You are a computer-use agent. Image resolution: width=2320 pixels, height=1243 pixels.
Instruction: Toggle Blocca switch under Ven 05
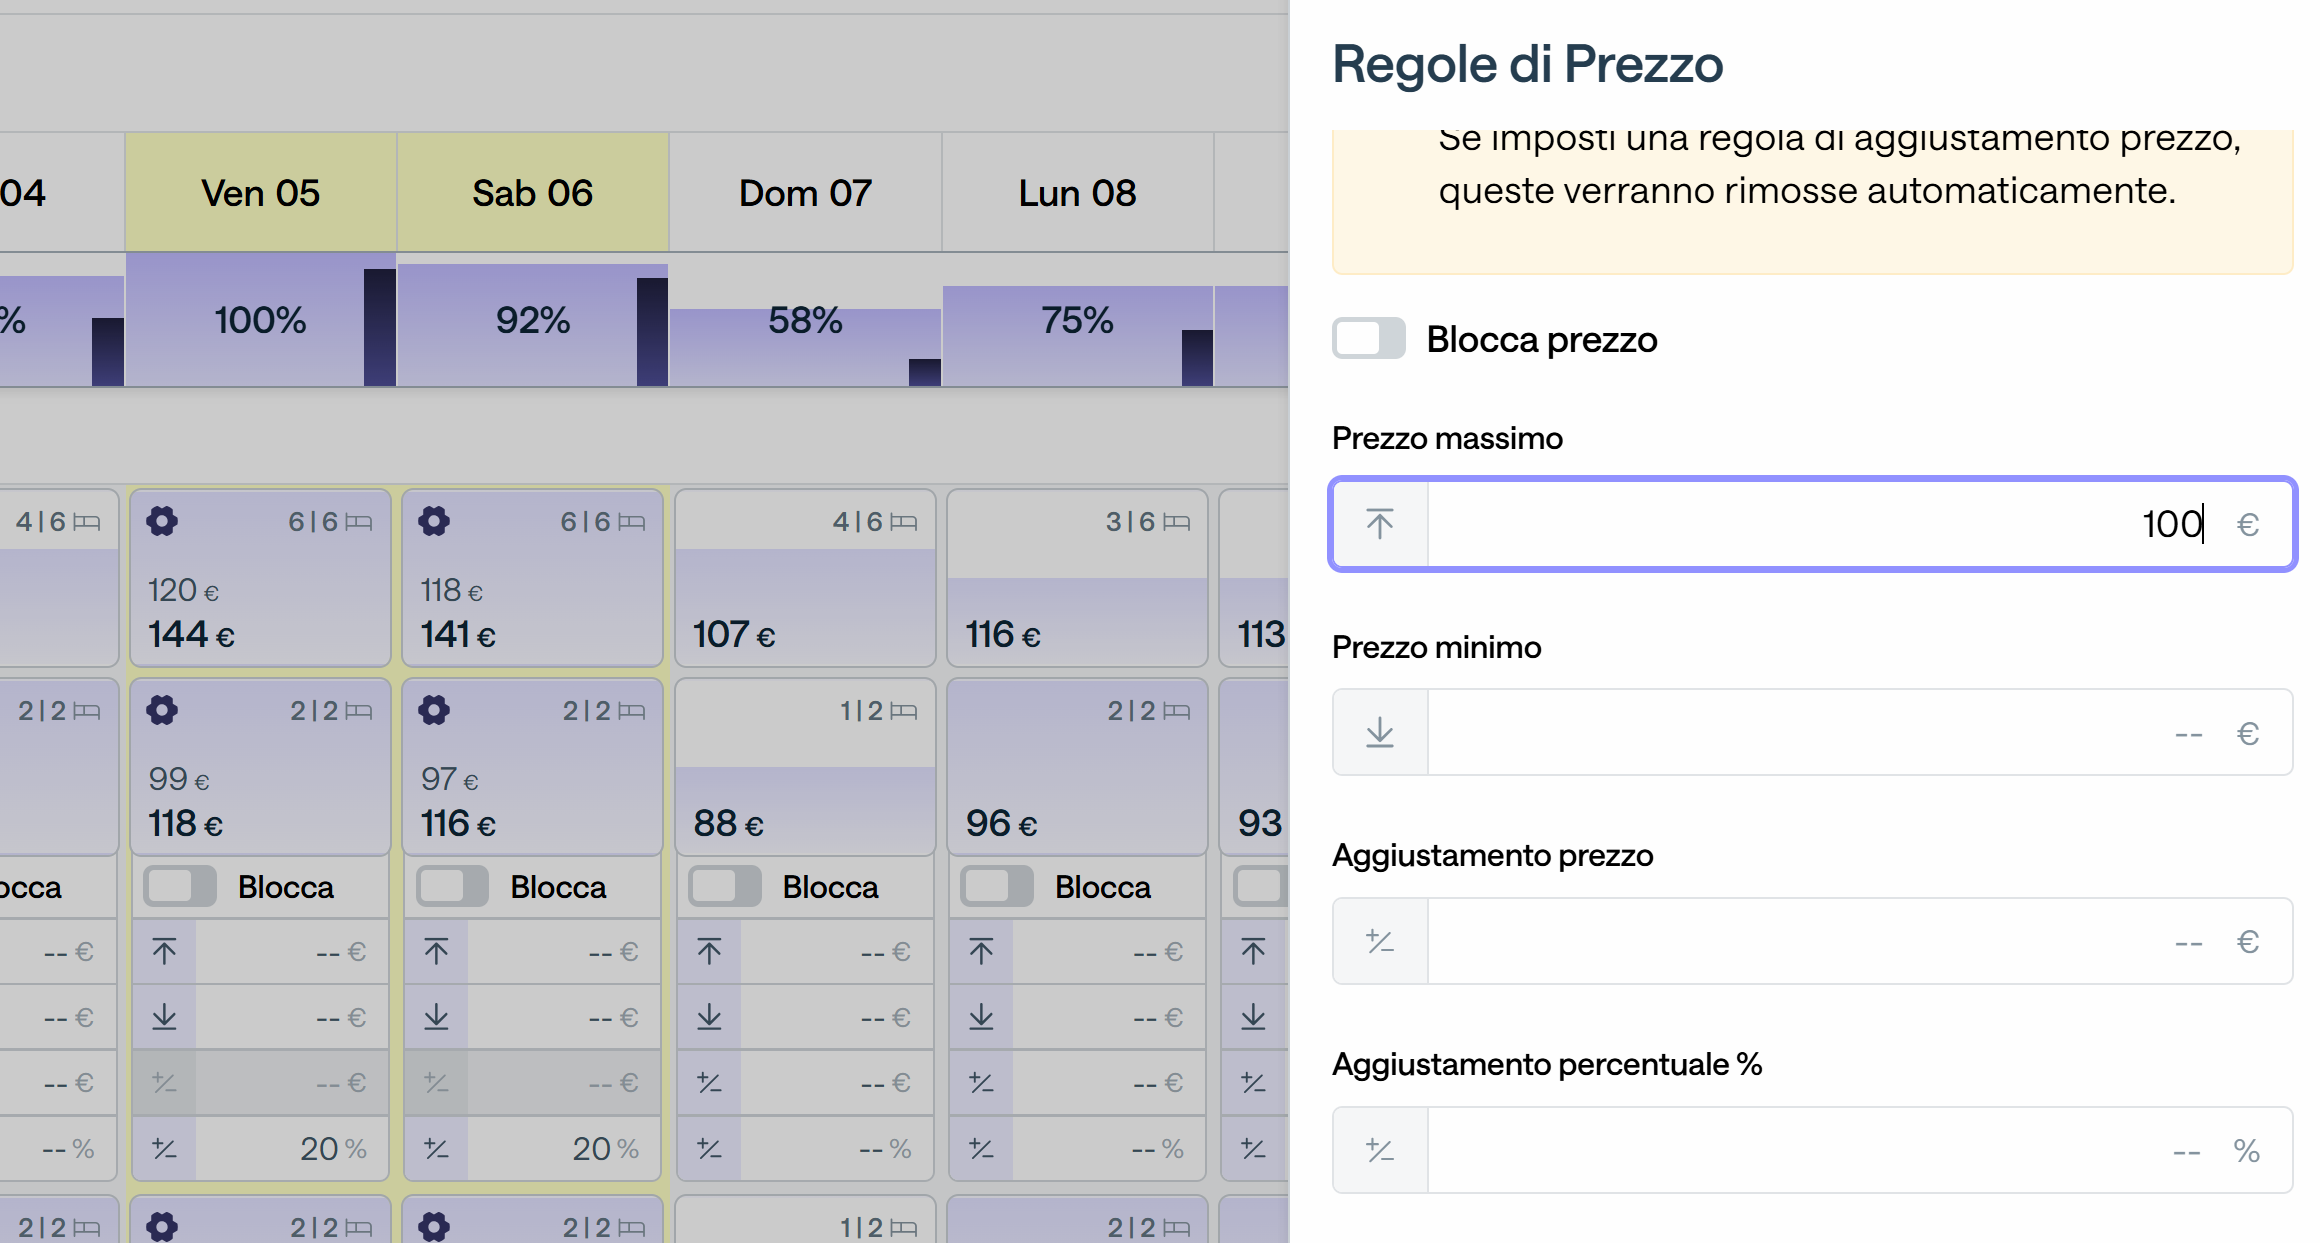(x=180, y=886)
